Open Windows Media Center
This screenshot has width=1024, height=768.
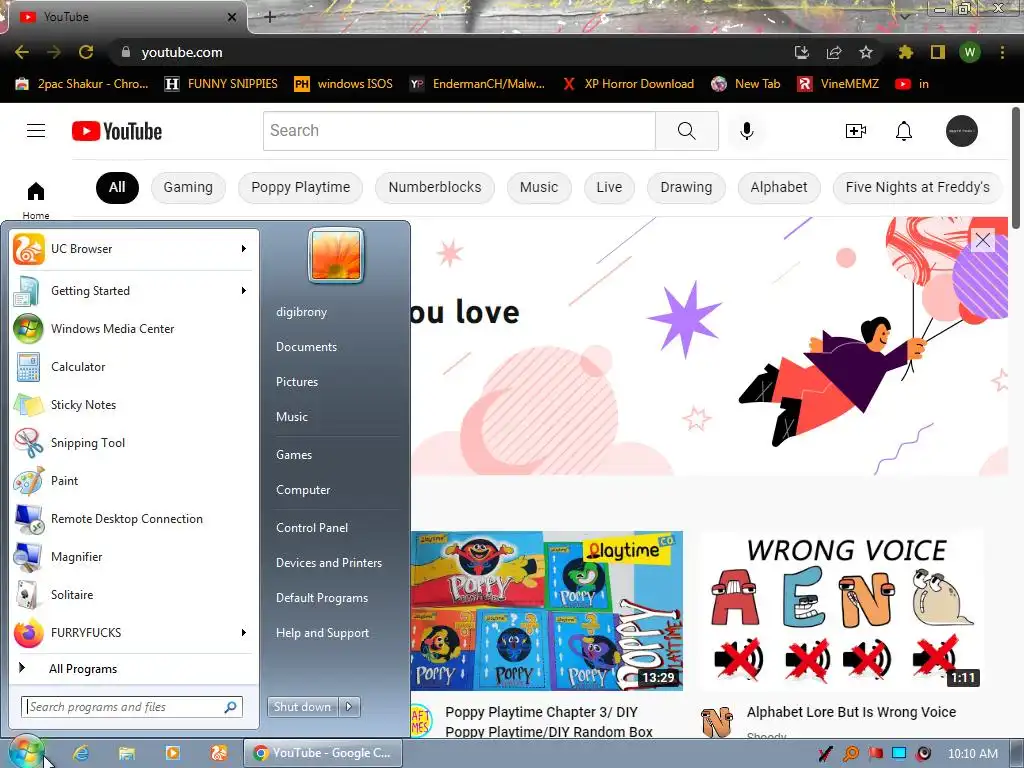(133, 328)
